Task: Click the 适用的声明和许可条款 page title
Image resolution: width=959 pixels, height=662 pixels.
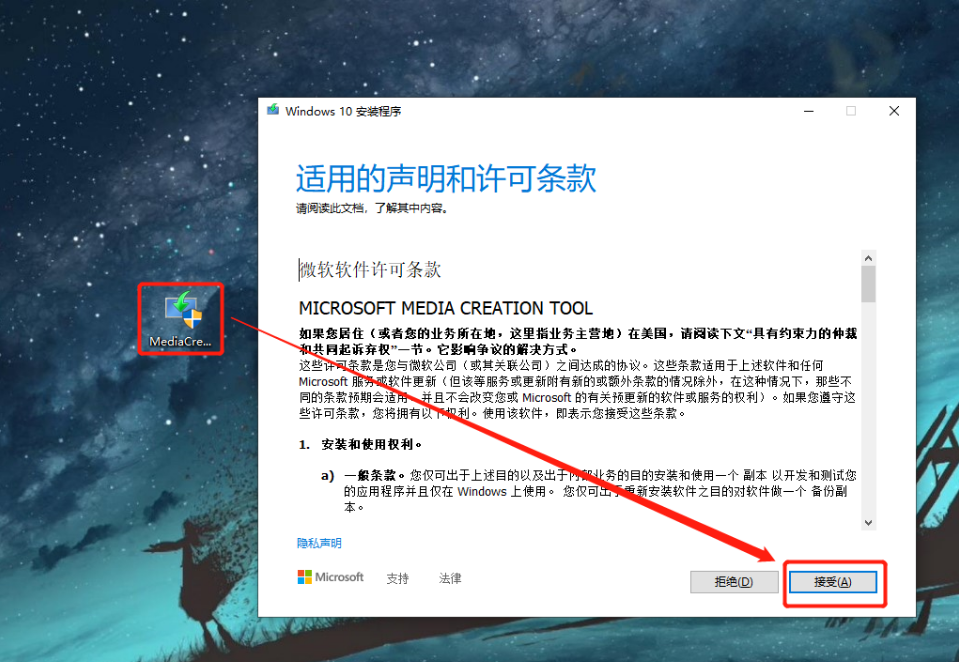Action: 445,179
